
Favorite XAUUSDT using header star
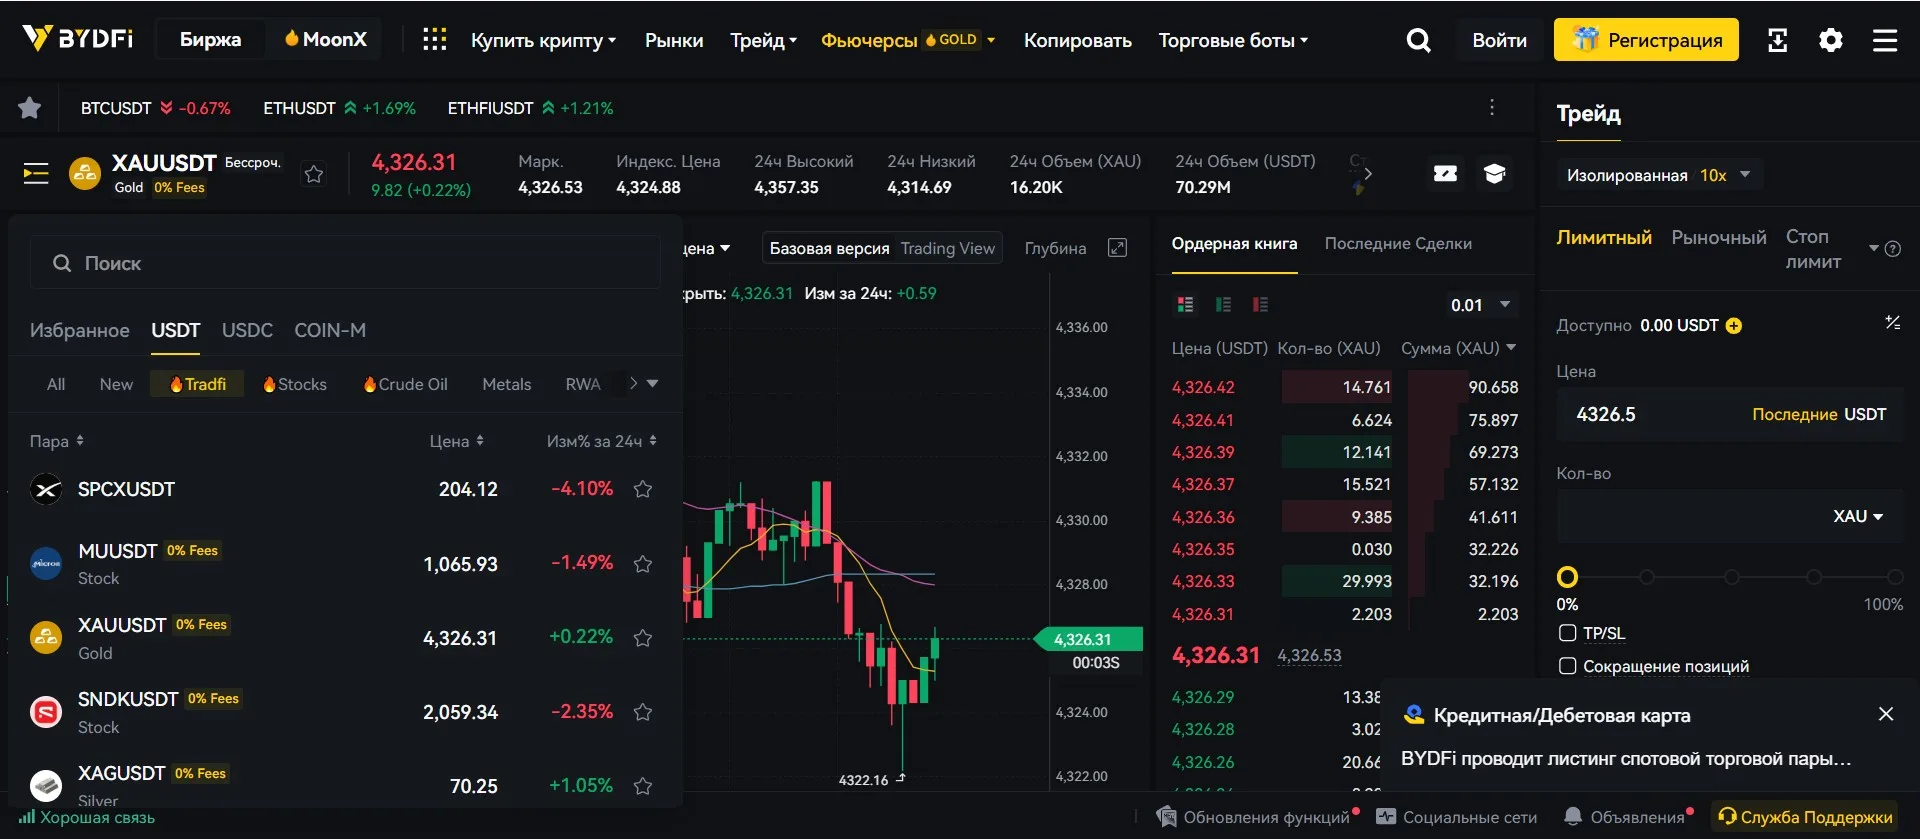click(314, 174)
